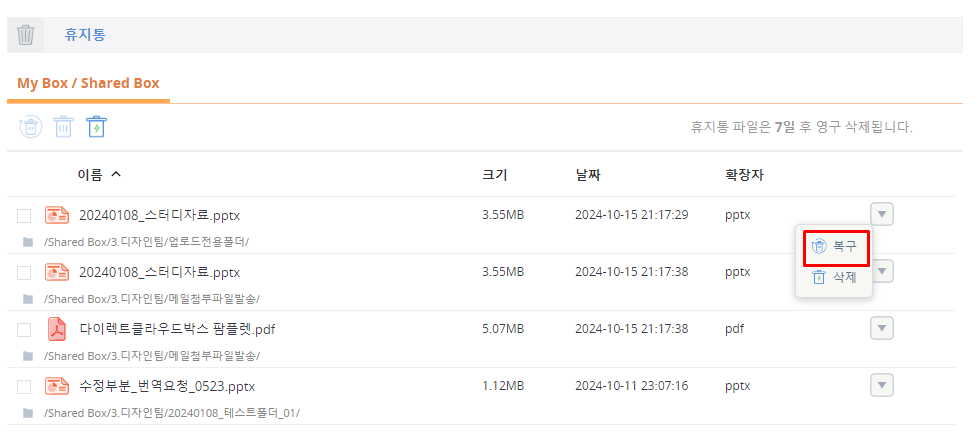Click the folder icon next to 업로드전용폴더 path

[x=28, y=242]
